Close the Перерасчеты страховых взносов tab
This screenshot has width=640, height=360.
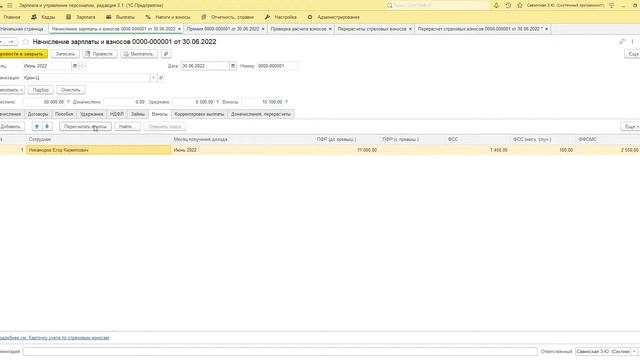click(410, 29)
